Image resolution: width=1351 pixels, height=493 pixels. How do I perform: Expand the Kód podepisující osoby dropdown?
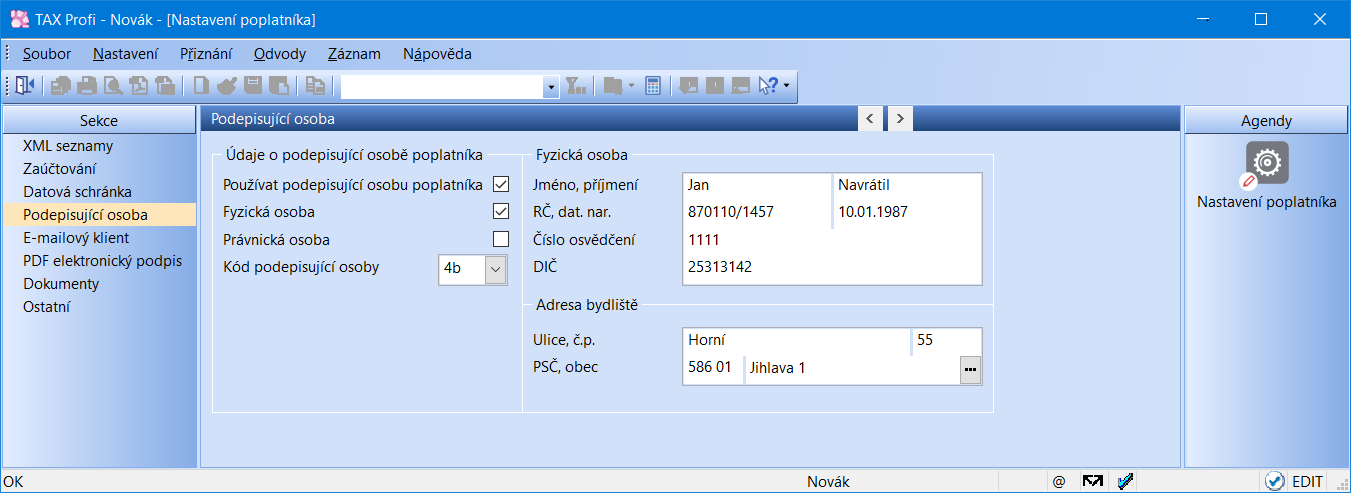click(496, 269)
